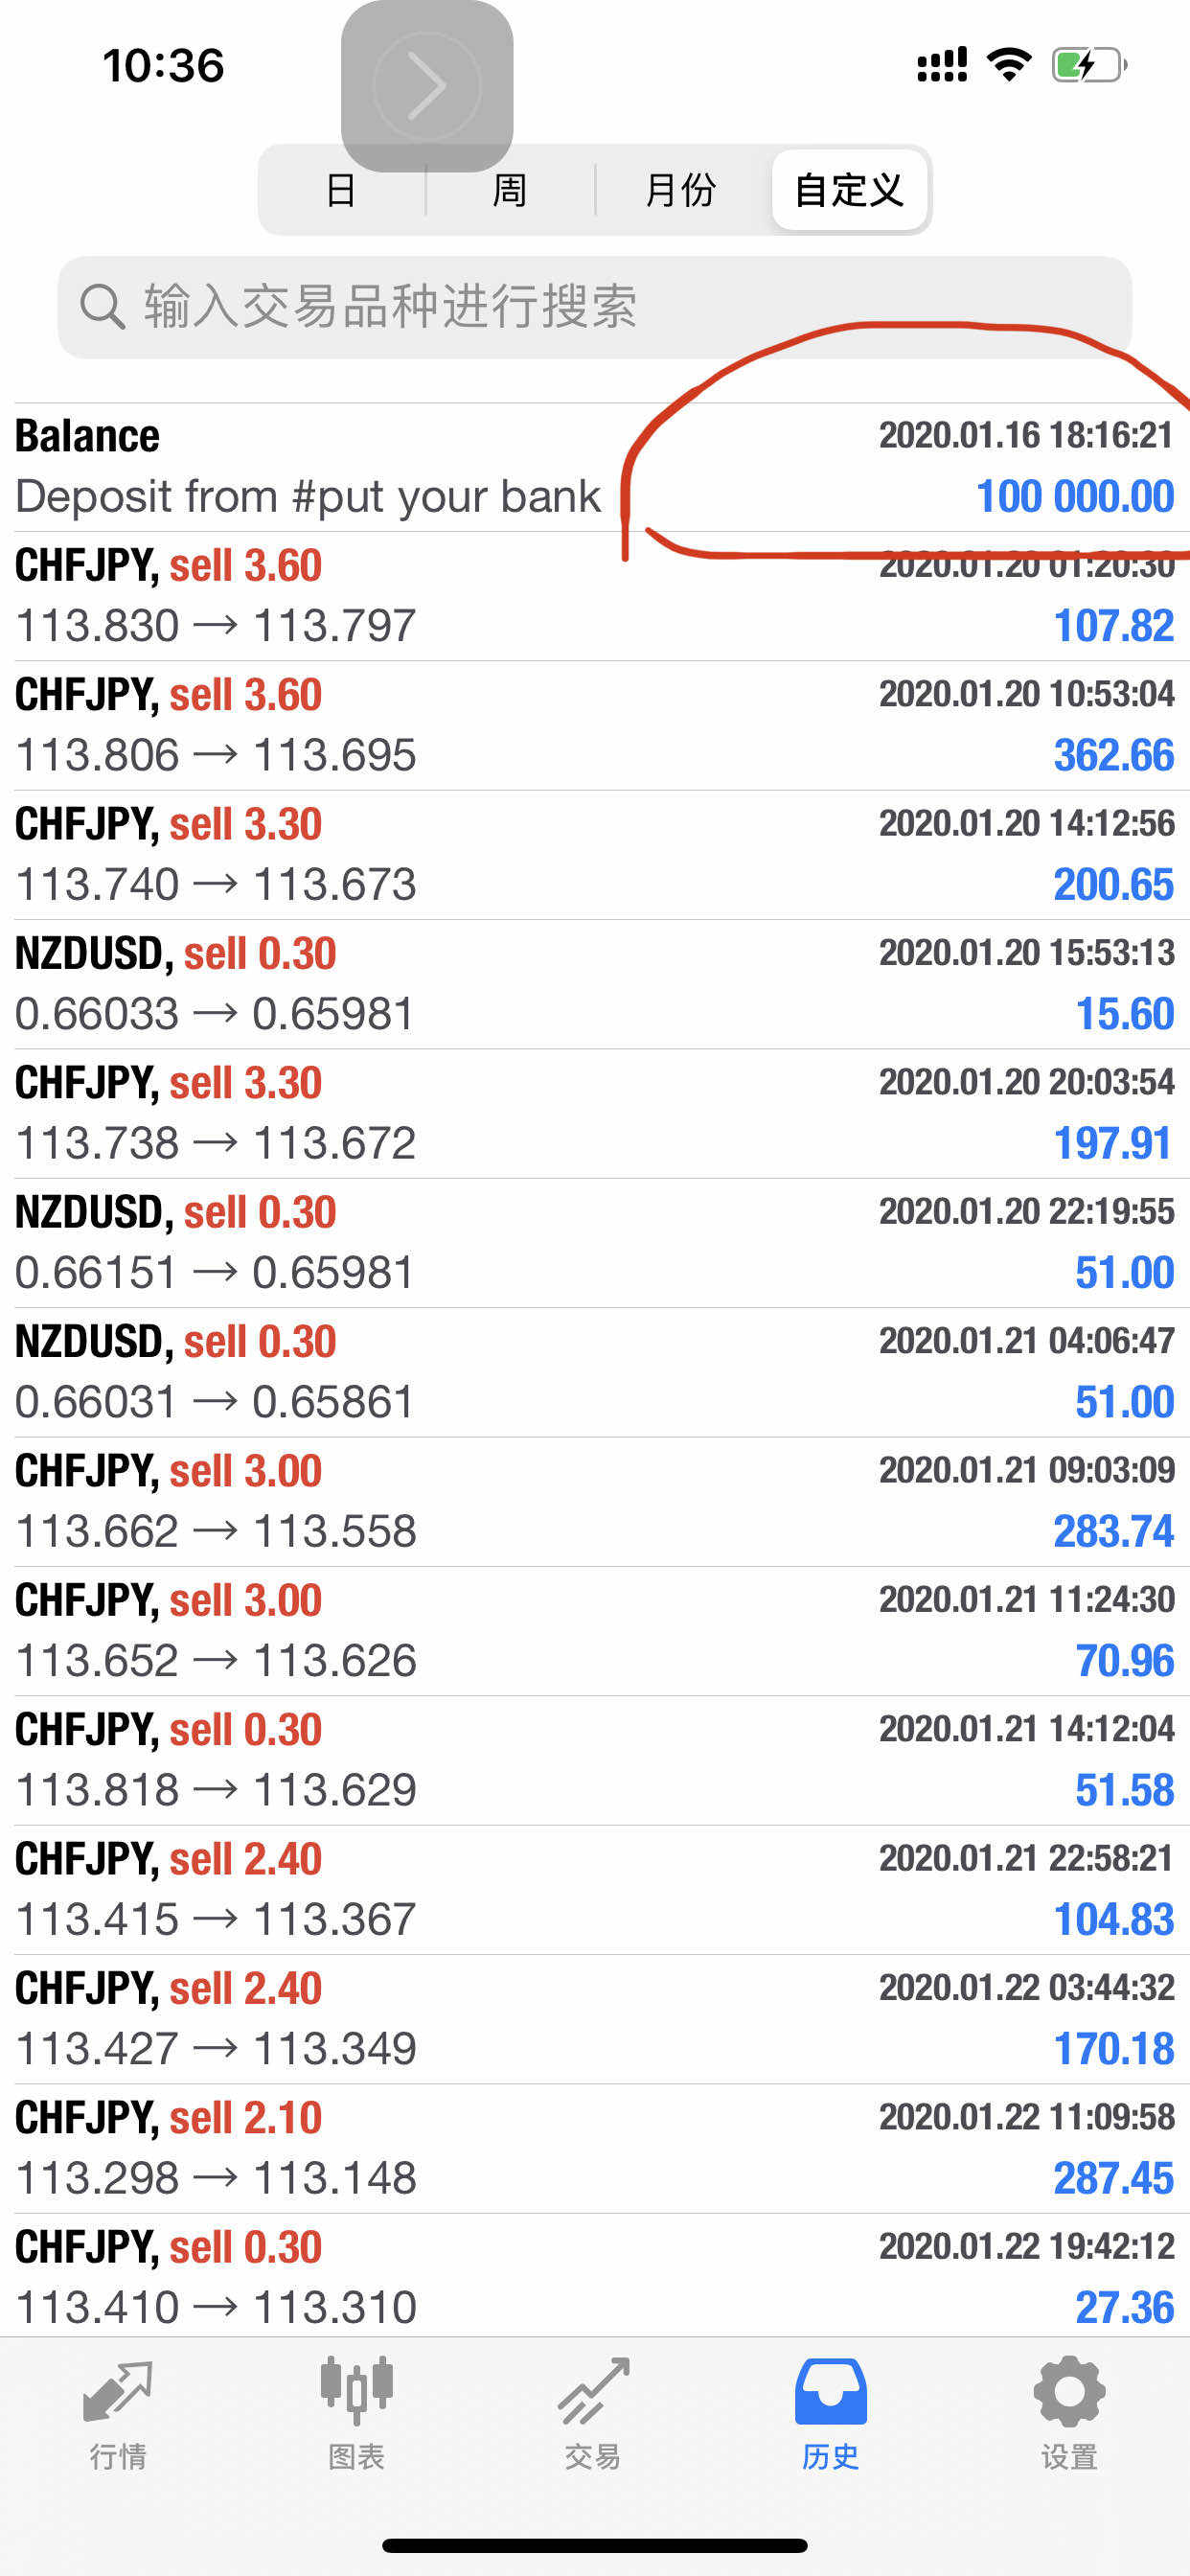Select the 日 day period filter

click(x=341, y=190)
